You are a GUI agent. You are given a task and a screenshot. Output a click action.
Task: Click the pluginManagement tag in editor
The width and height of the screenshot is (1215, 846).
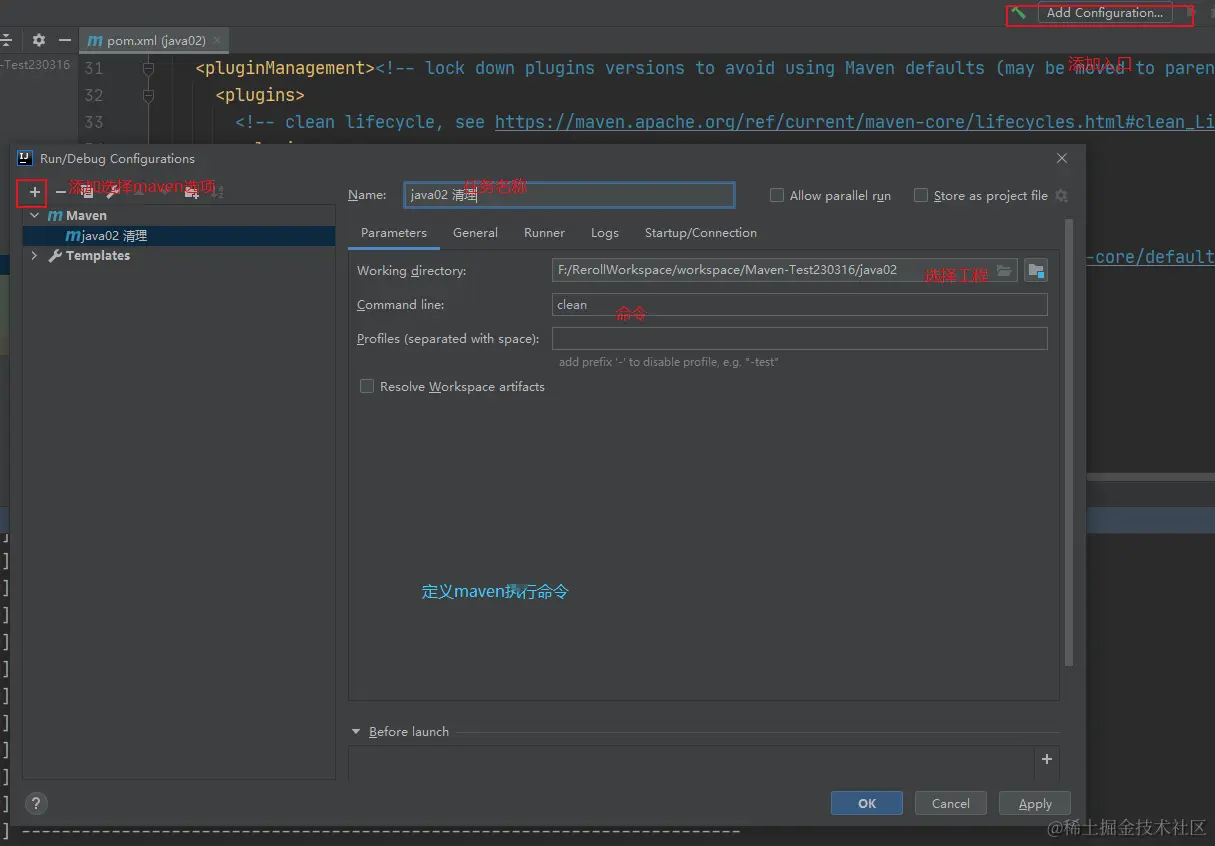pyautogui.click(x=285, y=68)
